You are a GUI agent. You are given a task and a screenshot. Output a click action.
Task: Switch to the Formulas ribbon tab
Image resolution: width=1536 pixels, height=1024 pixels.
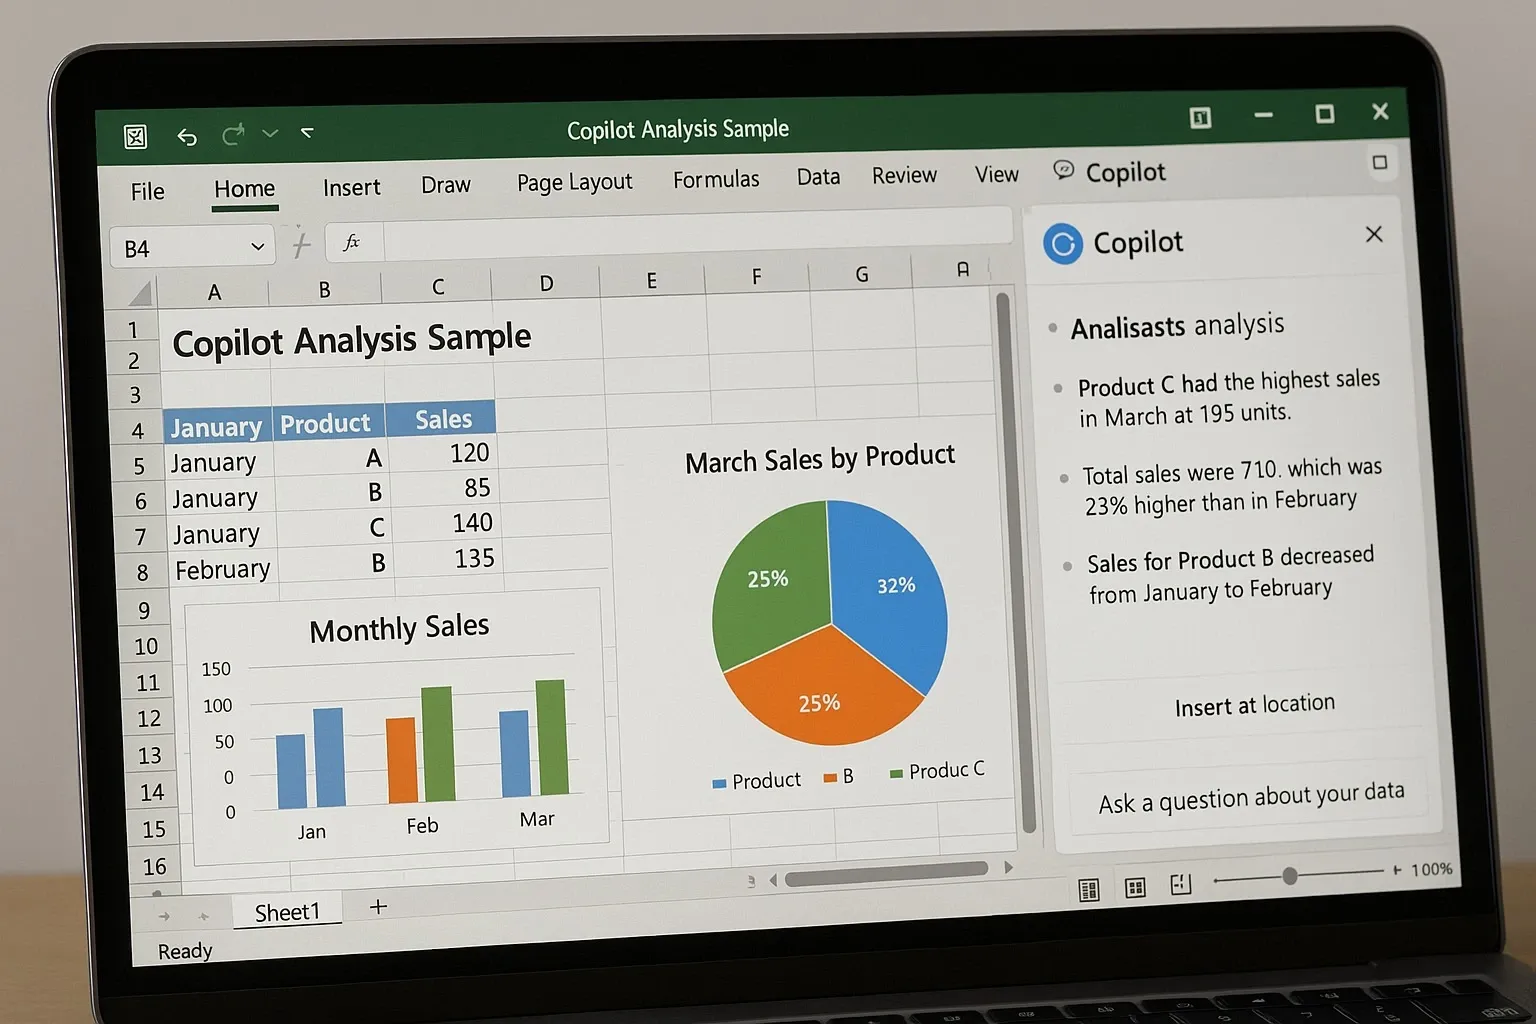click(716, 179)
